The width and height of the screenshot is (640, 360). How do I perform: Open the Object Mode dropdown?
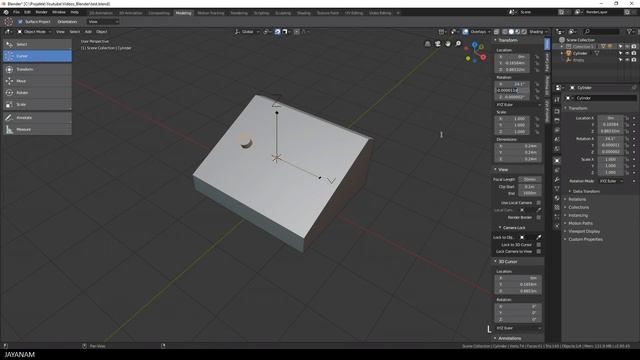click(x=34, y=32)
